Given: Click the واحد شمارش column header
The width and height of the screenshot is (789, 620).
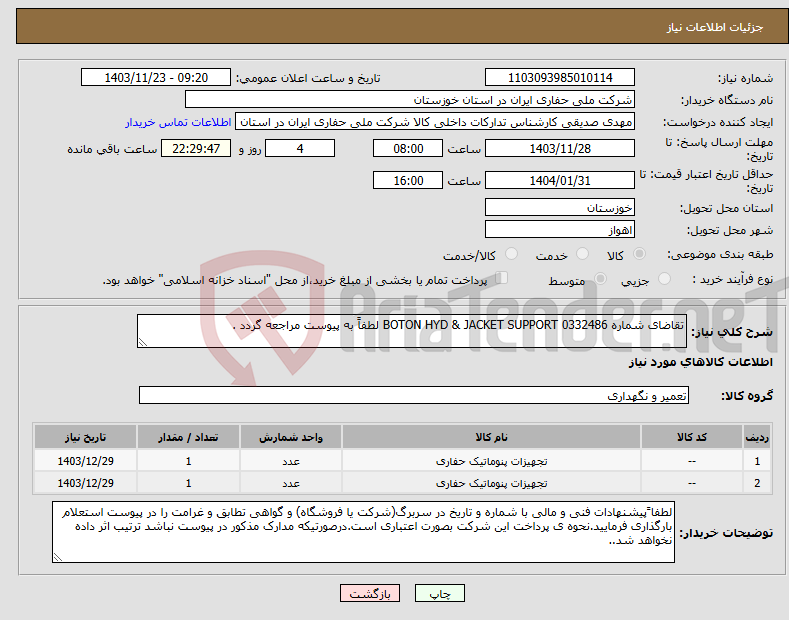Looking at the screenshot, I should (x=291, y=437).
